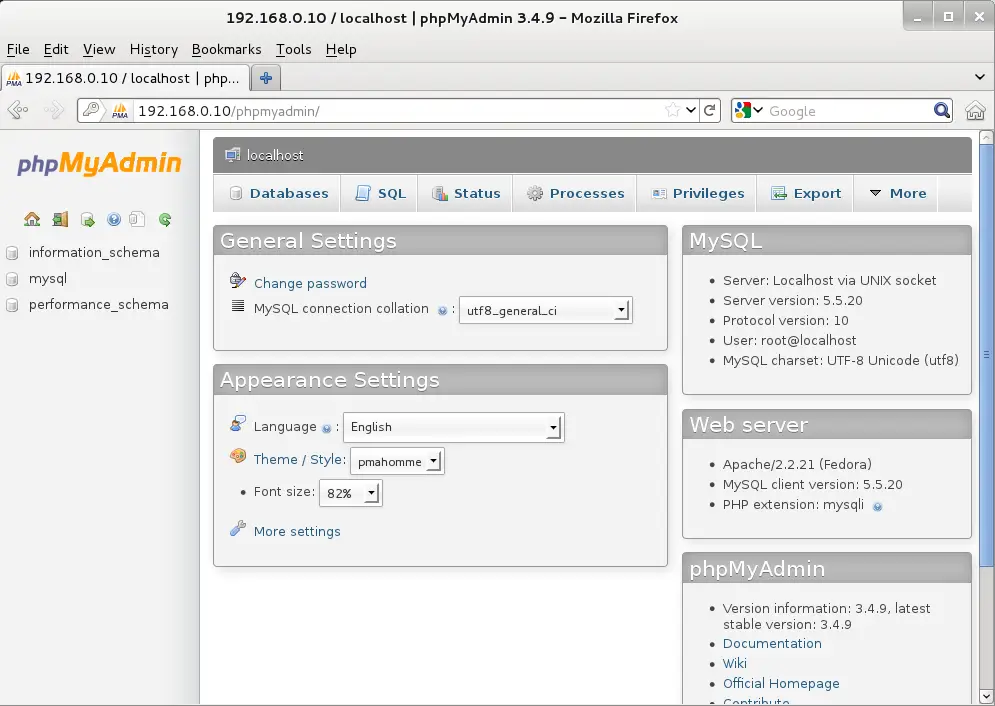995x706 pixels.
Task: Reload the navigation frame with the green icon
Action: [165, 219]
